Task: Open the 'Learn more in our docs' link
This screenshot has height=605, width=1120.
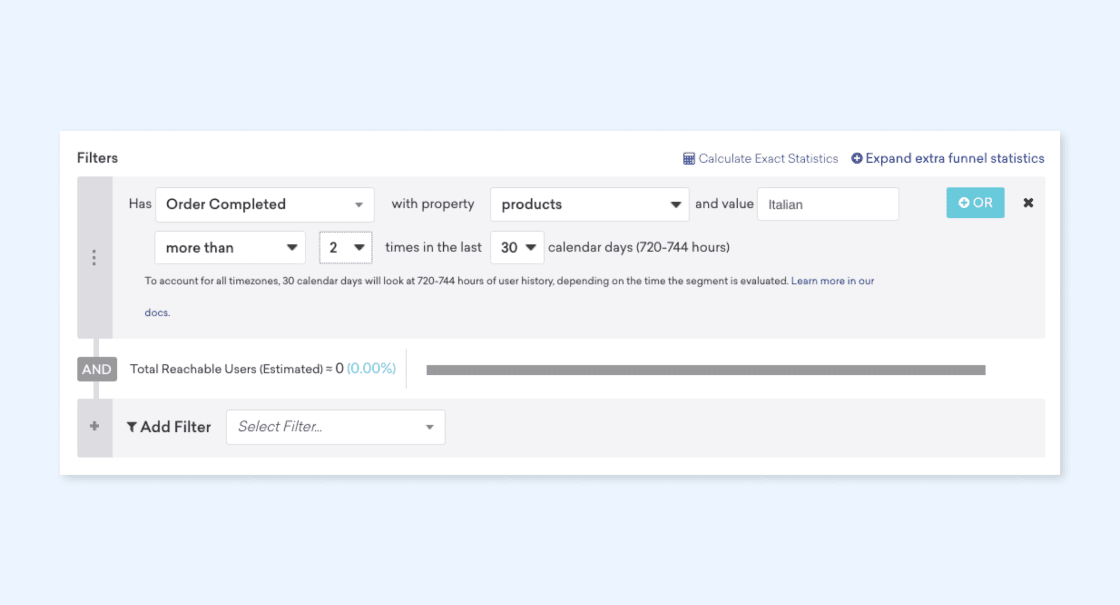Action: pyautogui.click(x=832, y=281)
